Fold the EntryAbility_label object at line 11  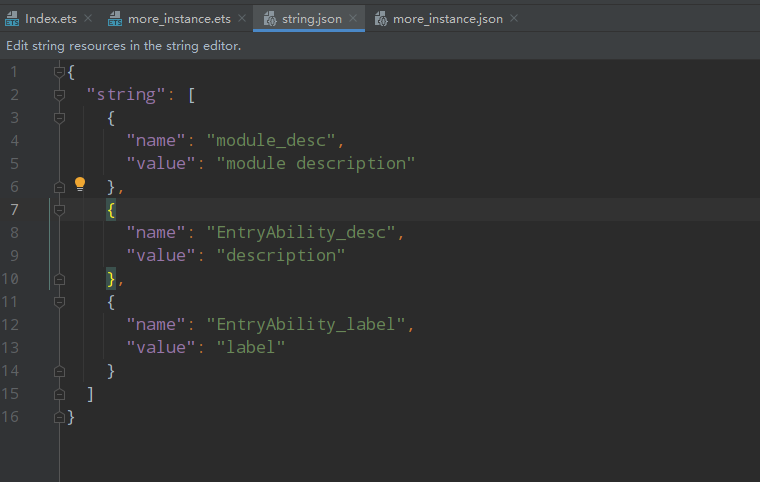[59, 301]
